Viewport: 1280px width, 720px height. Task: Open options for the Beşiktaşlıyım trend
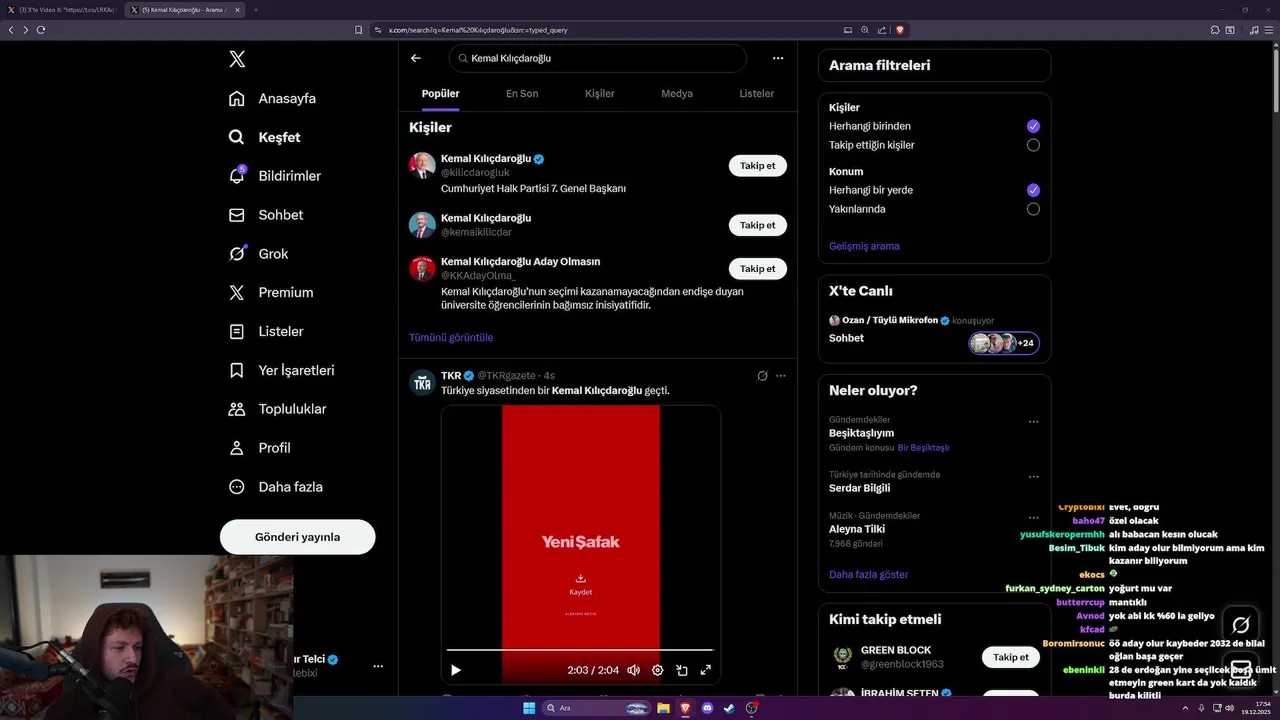(1034, 422)
